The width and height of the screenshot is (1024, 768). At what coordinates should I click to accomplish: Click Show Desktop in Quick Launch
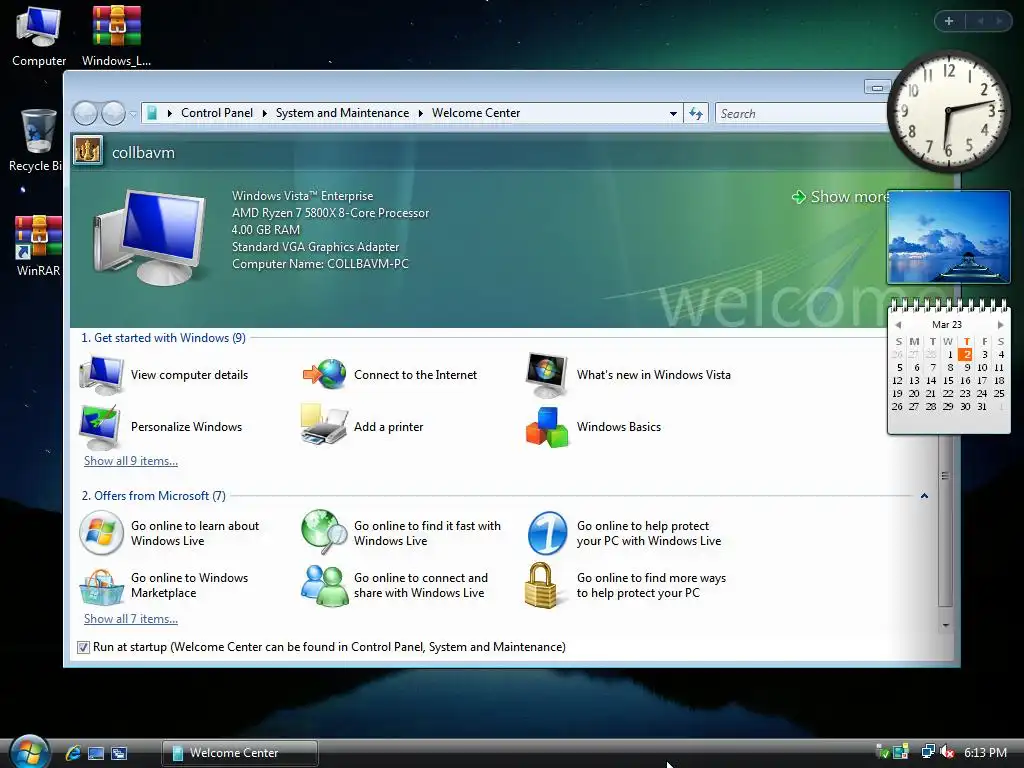(96, 753)
